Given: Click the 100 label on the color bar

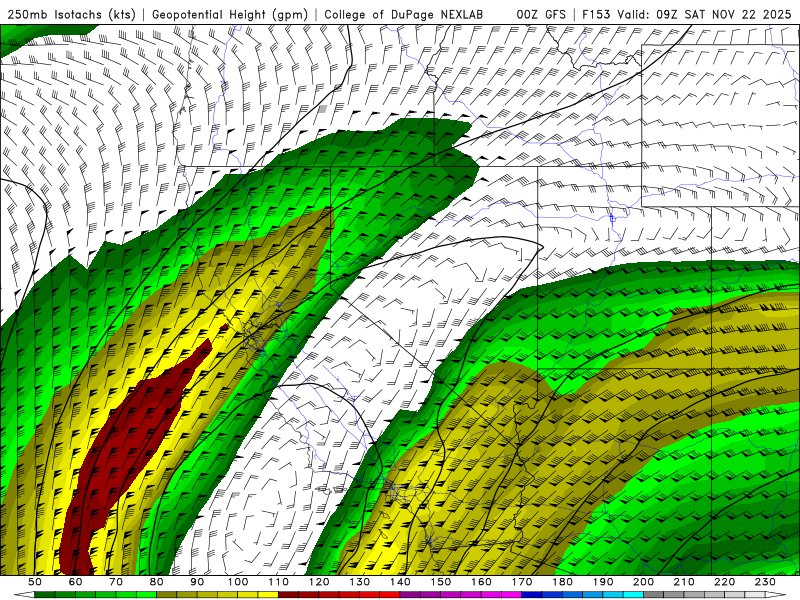Looking at the screenshot, I should point(238,582).
